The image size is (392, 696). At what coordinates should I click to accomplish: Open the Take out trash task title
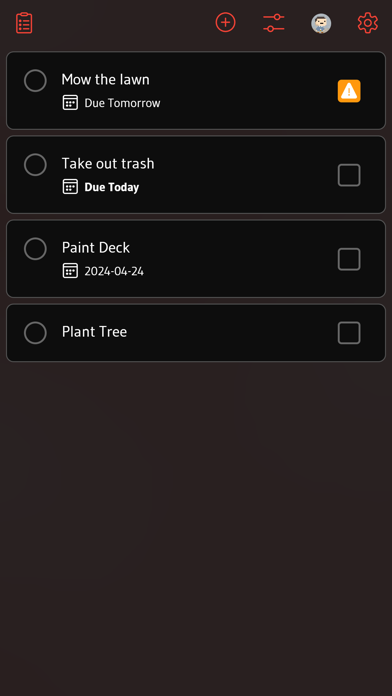click(x=108, y=163)
